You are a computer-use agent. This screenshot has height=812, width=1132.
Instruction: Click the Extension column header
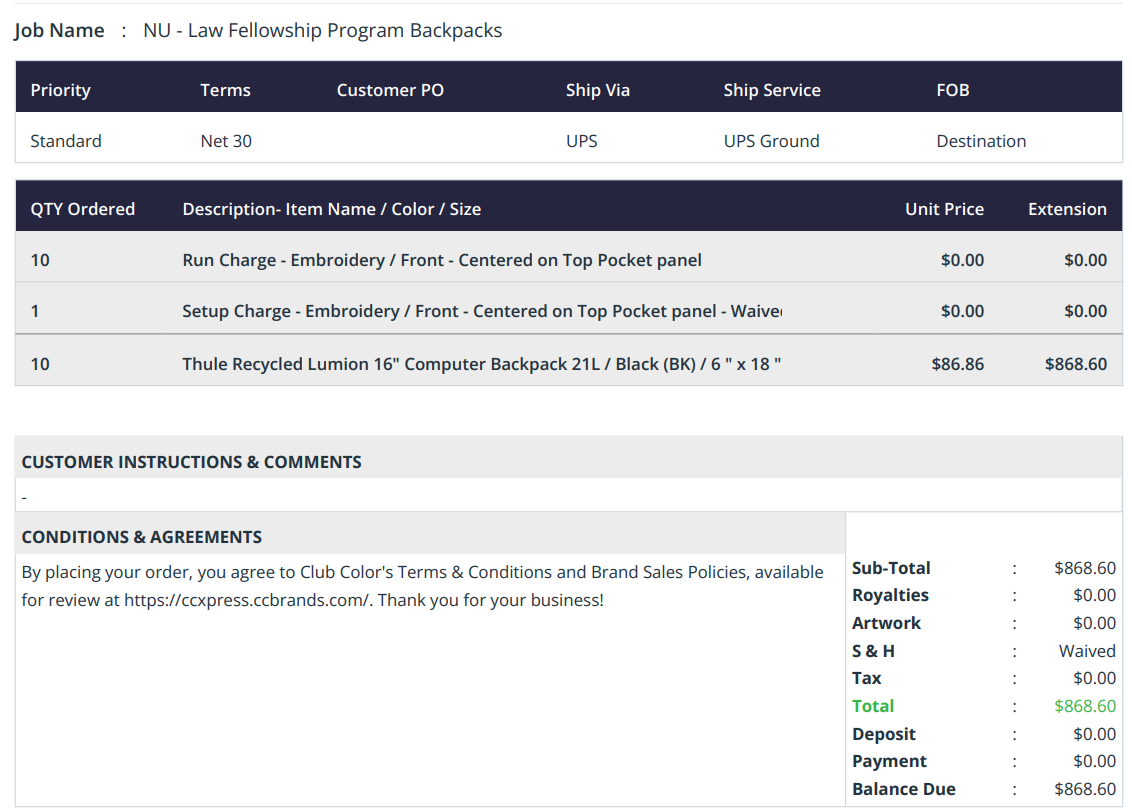[1067, 209]
